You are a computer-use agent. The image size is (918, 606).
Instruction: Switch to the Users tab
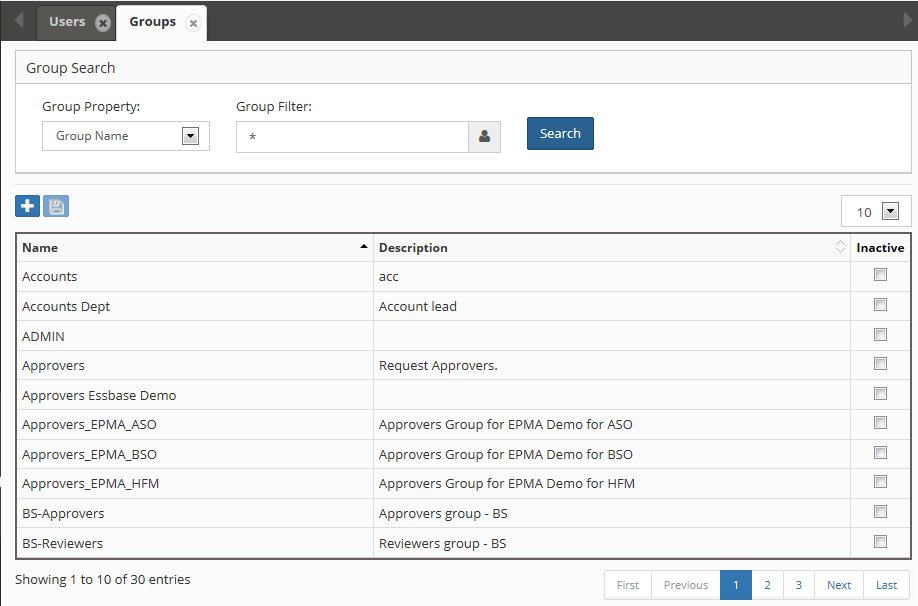[x=67, y=22]
